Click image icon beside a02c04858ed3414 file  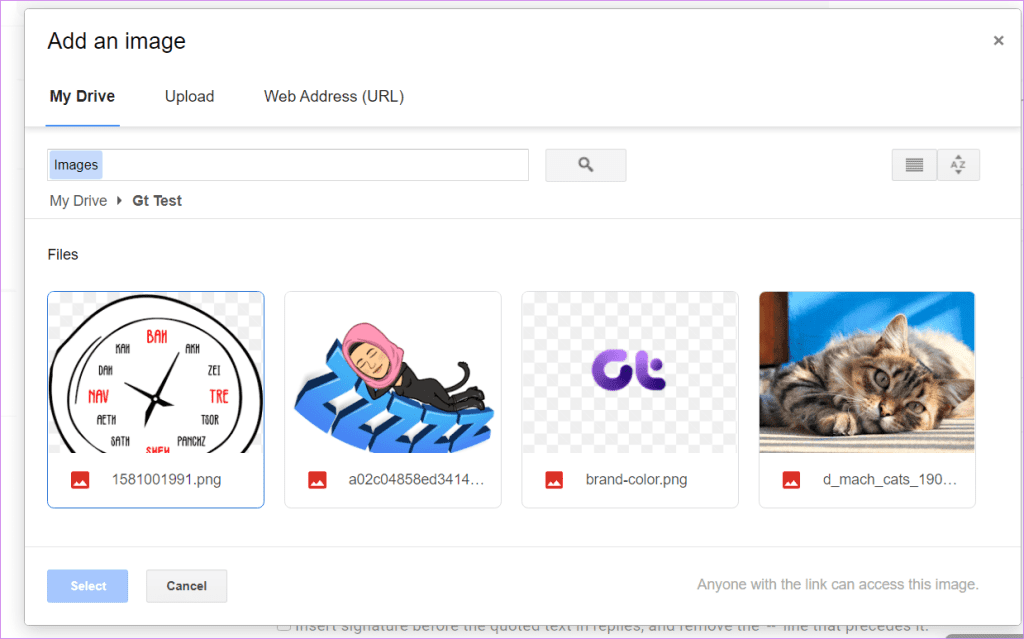[317, 480]
